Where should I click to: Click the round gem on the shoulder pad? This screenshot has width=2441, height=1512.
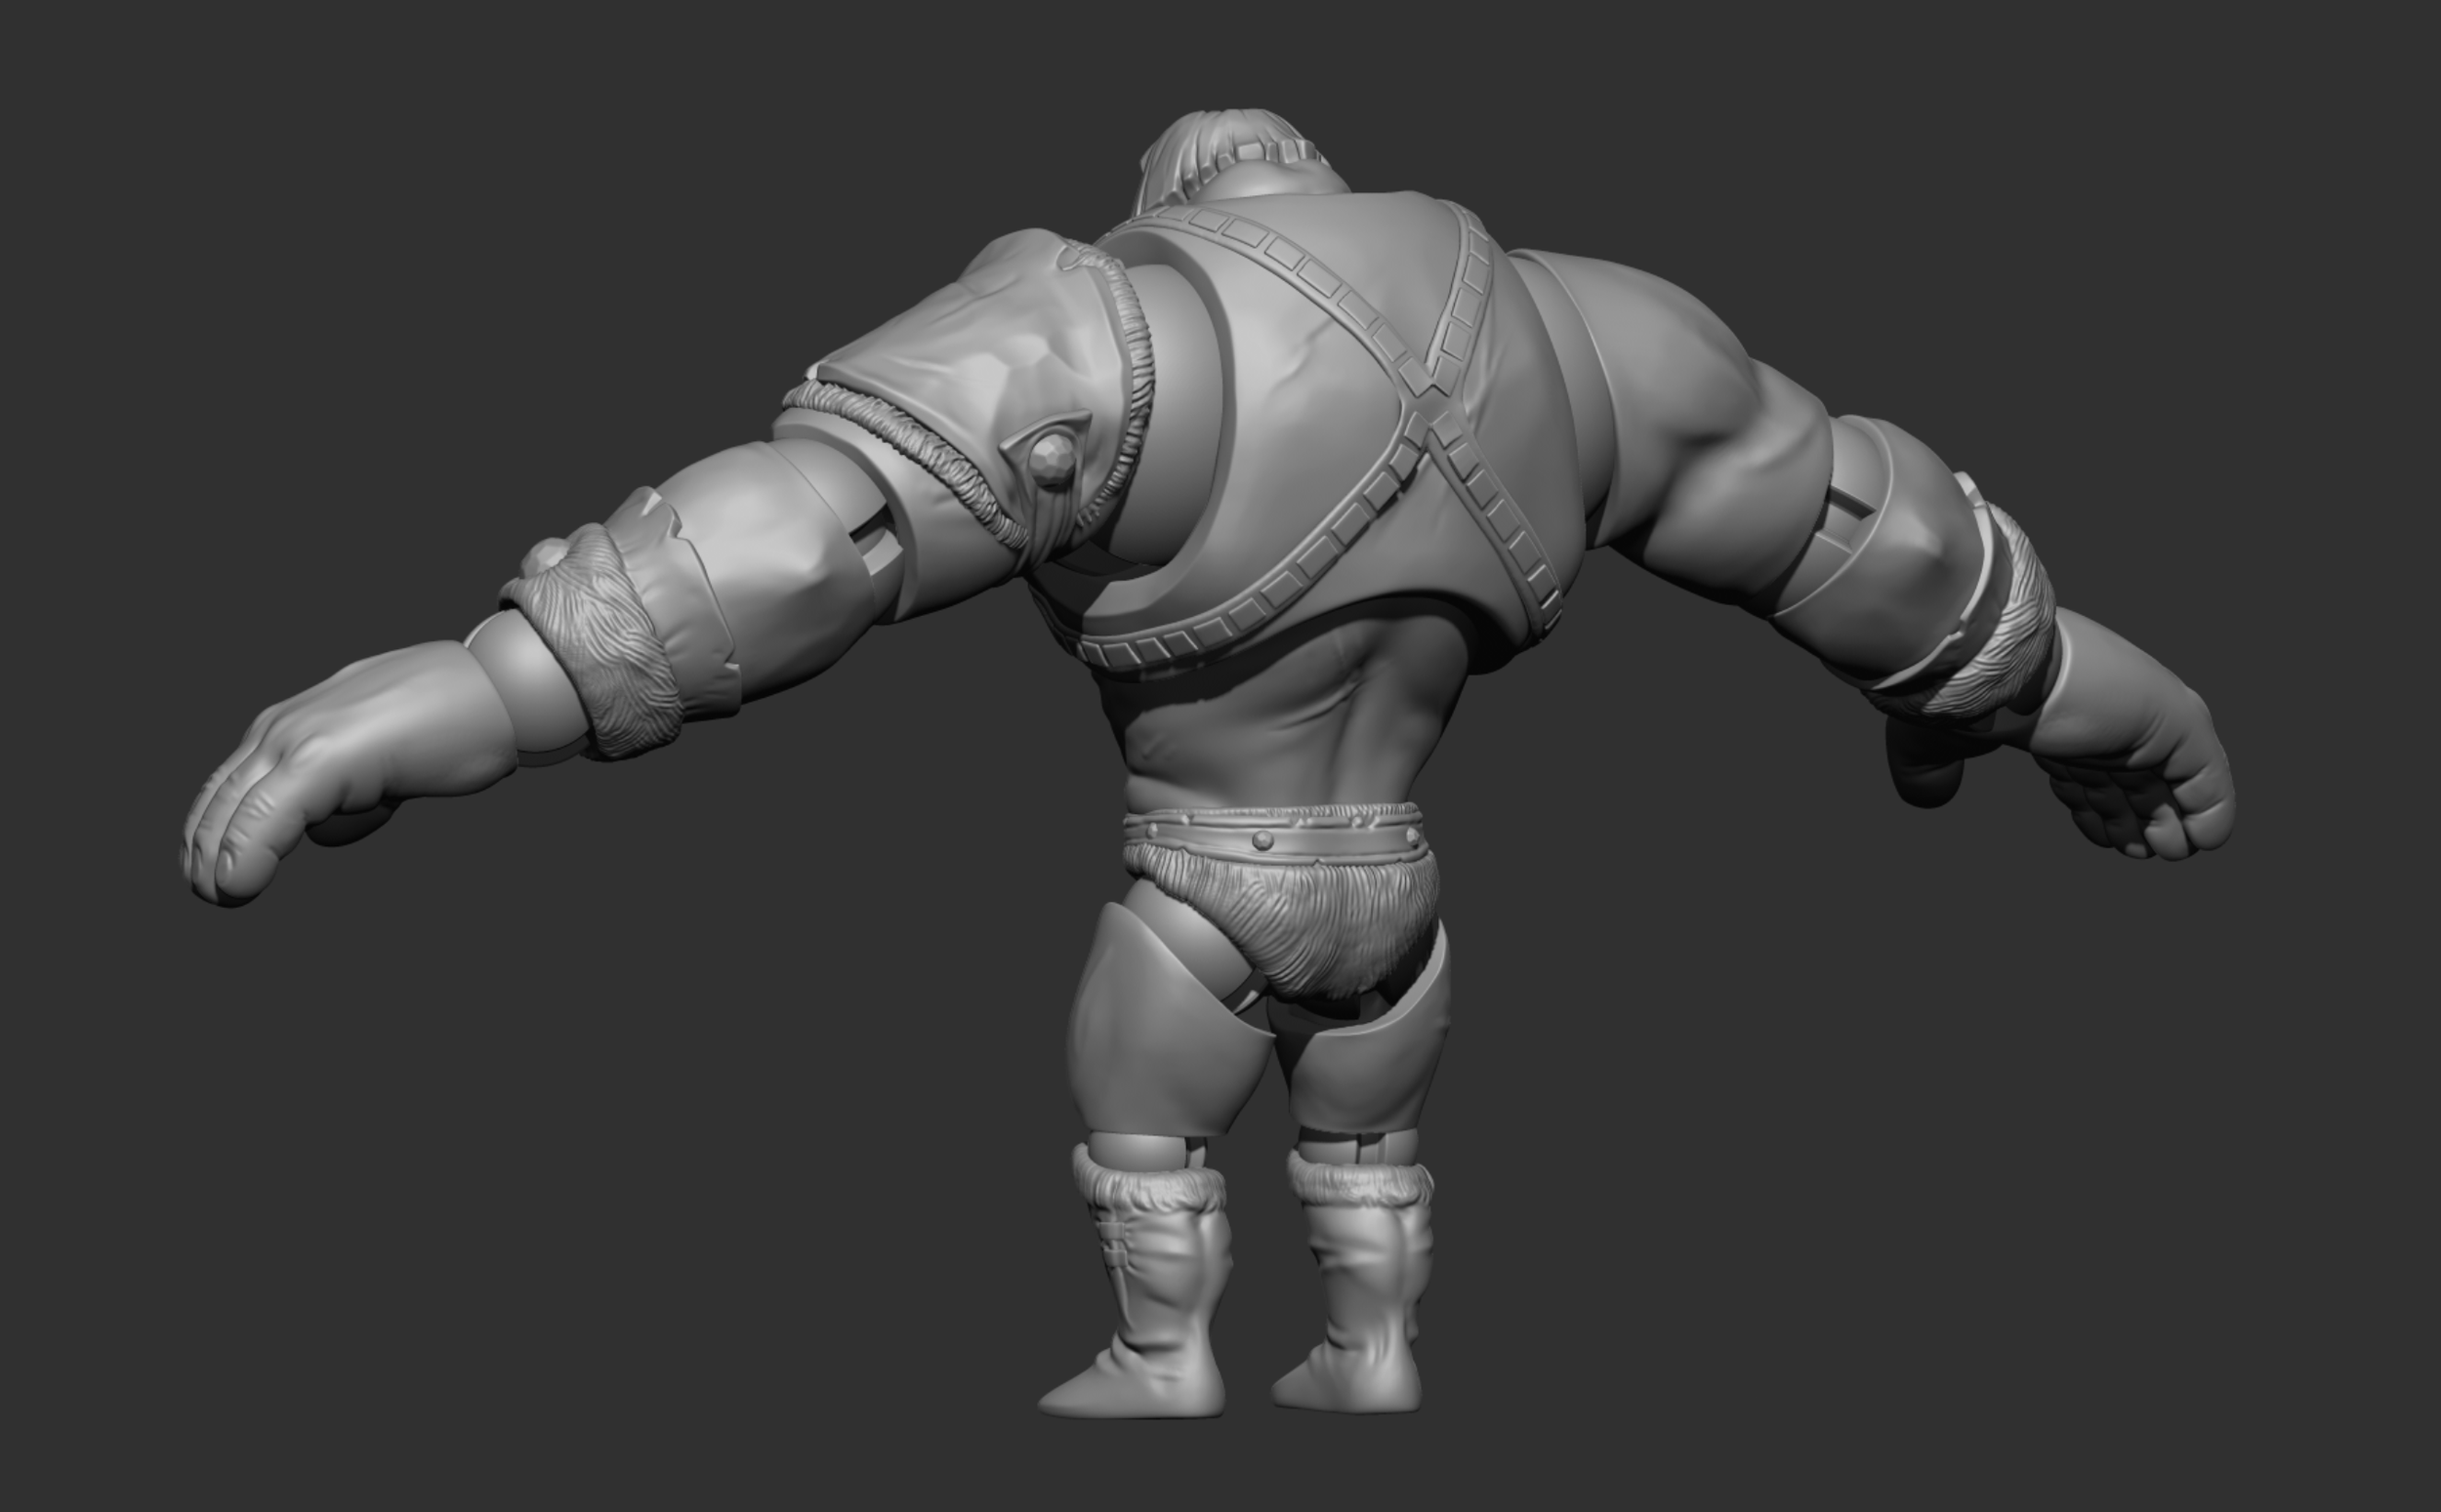(1052, 462)
